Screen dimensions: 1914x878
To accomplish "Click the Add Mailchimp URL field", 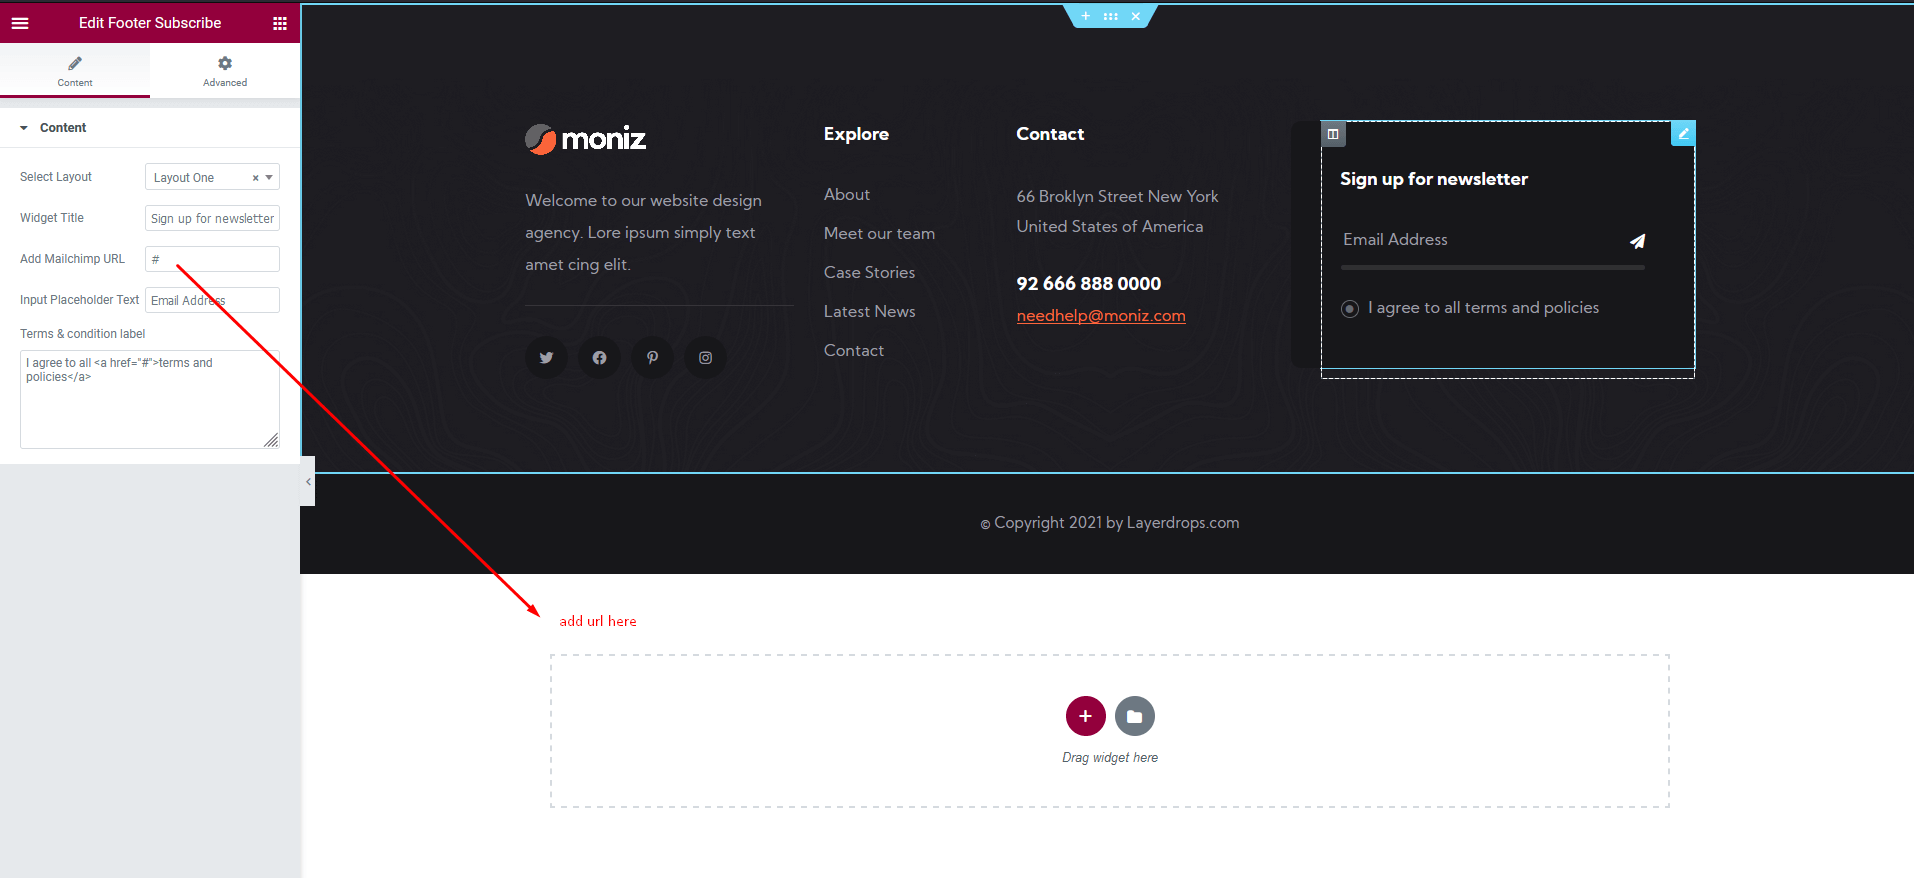I will [212, 259].
